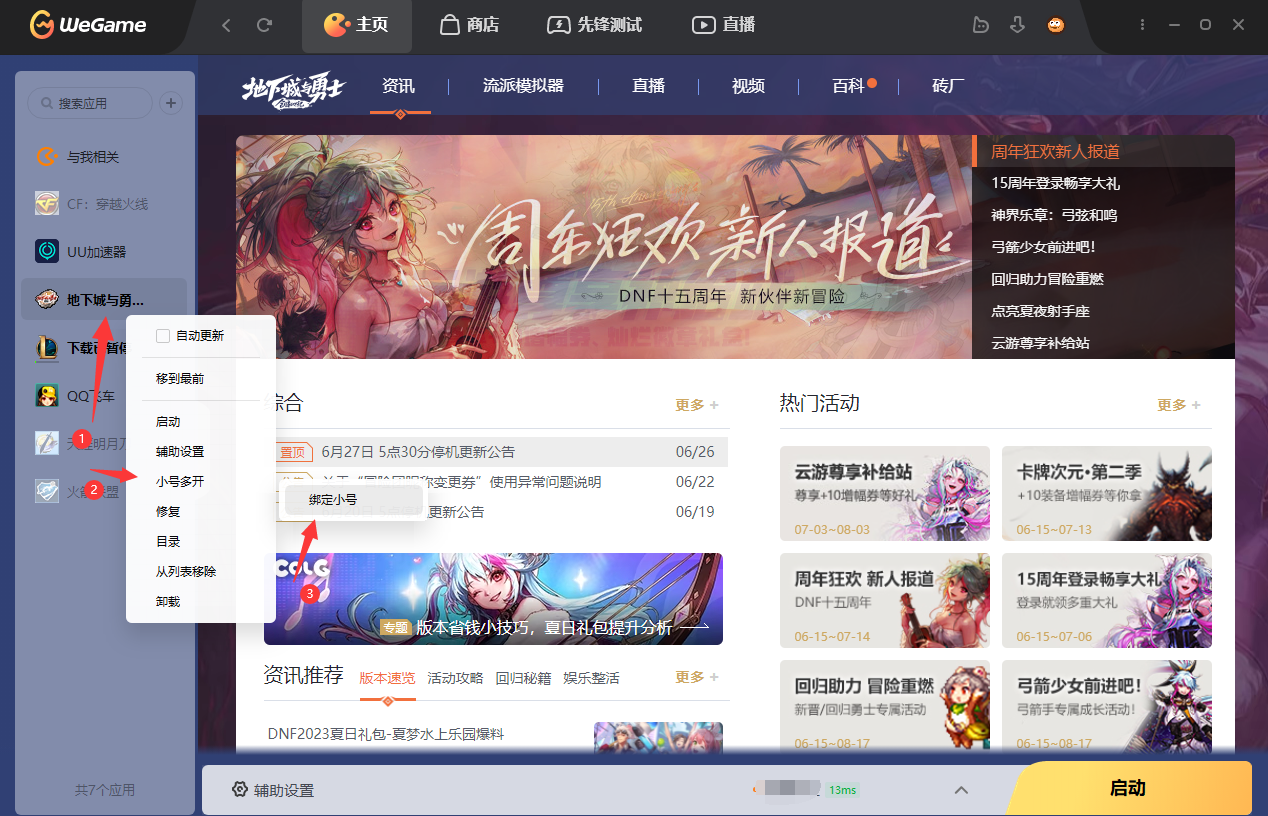Select 点亮夏夜射手座 banner entry
The image size is (1268, 816).
point(1103,311)
